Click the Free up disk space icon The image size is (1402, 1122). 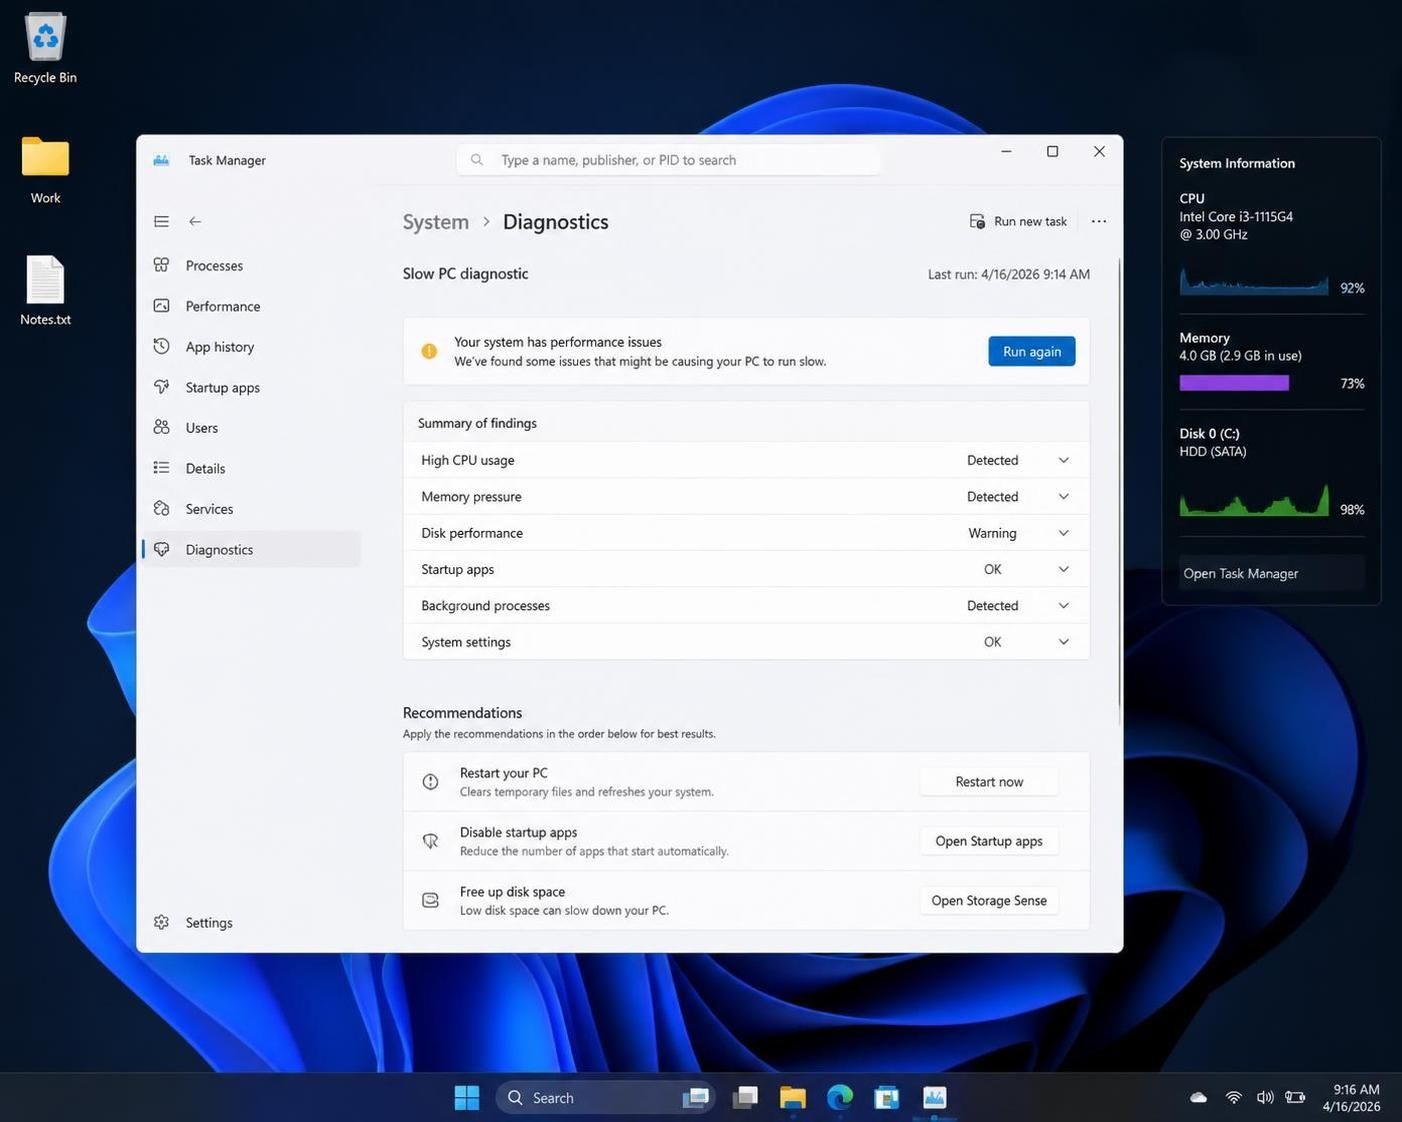[430, 900]
